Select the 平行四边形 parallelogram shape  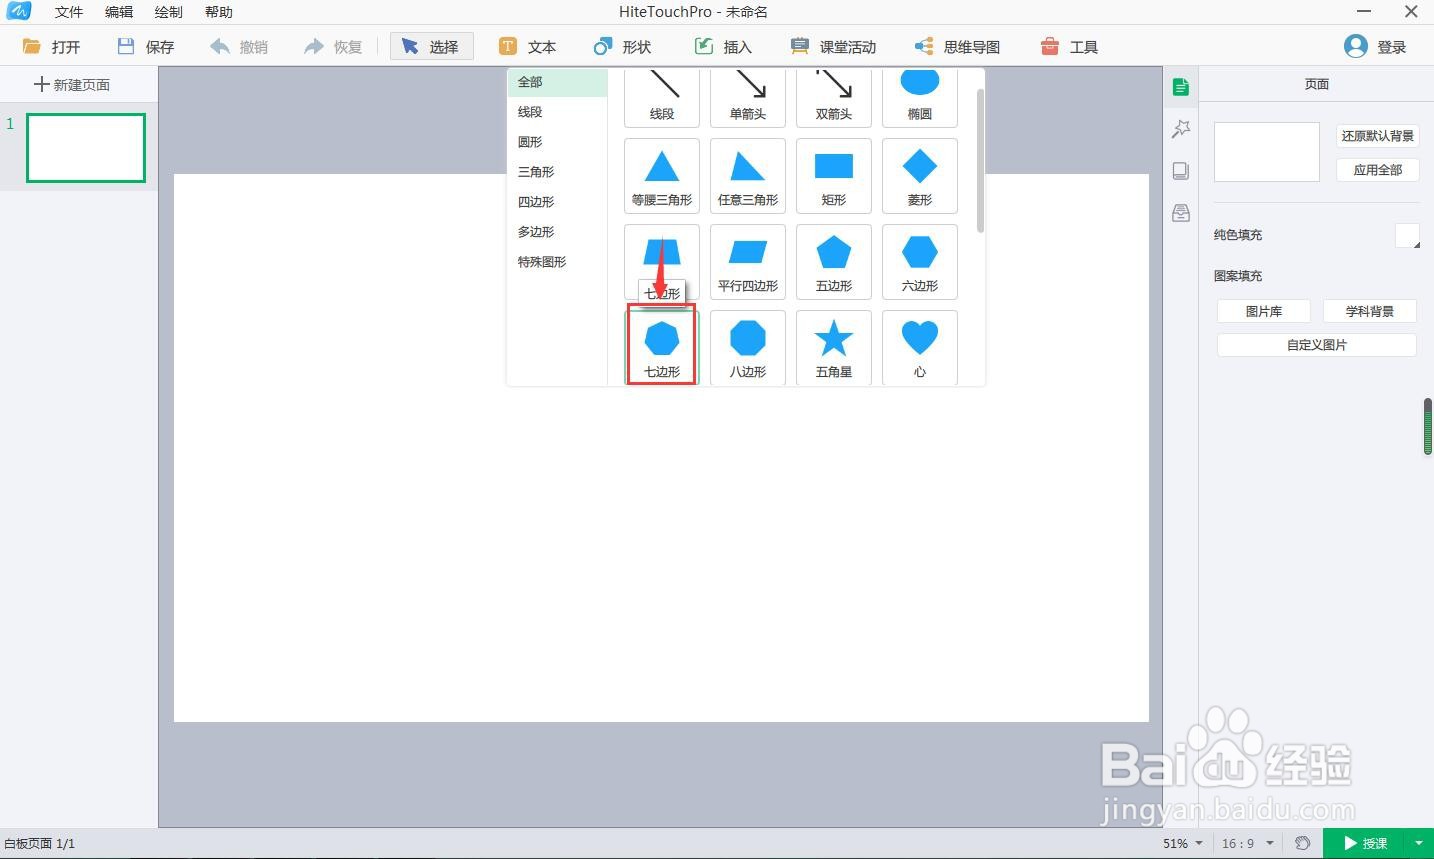748,262
